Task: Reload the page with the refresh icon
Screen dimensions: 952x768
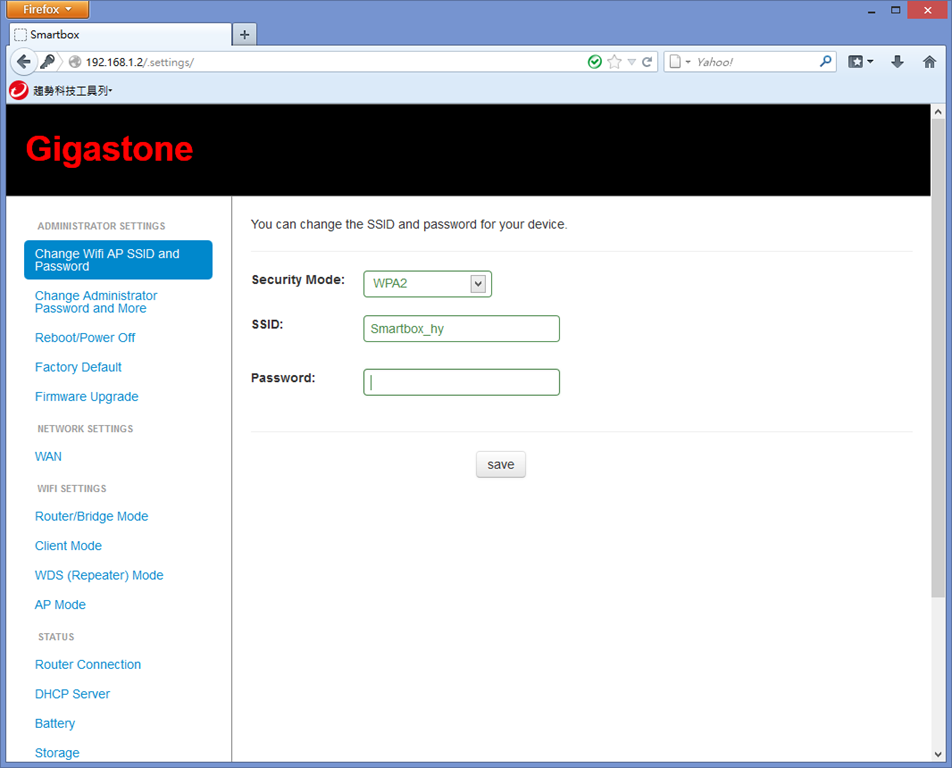Action: (647, 62)
